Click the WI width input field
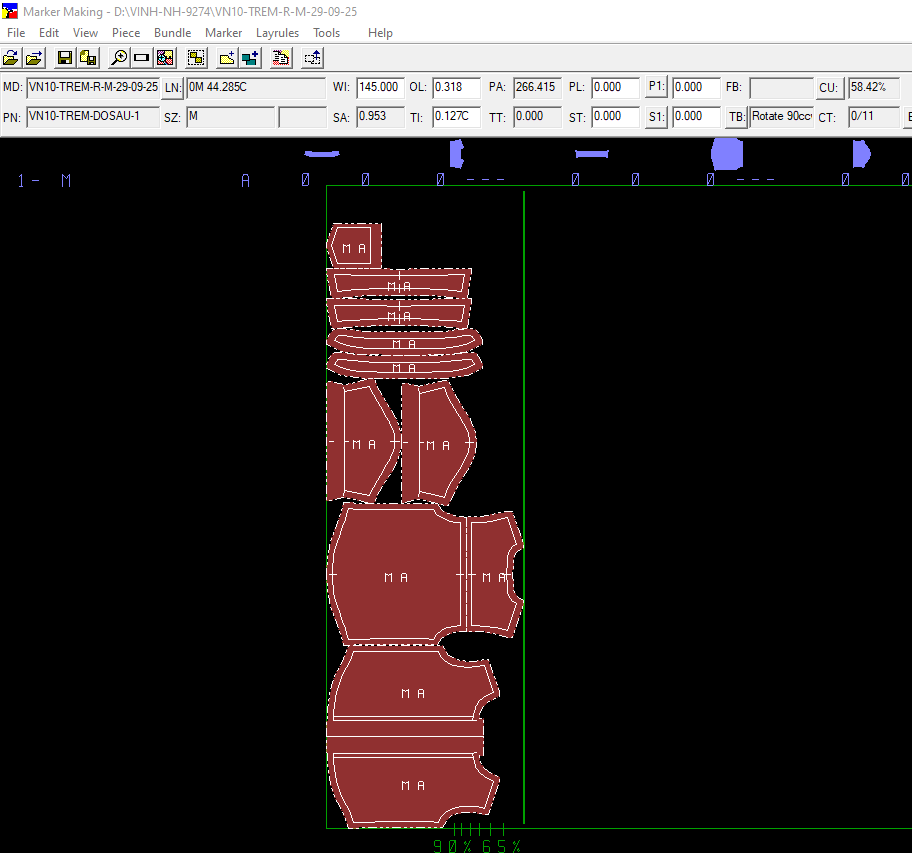The image size is (912, 853). [380, 88]
